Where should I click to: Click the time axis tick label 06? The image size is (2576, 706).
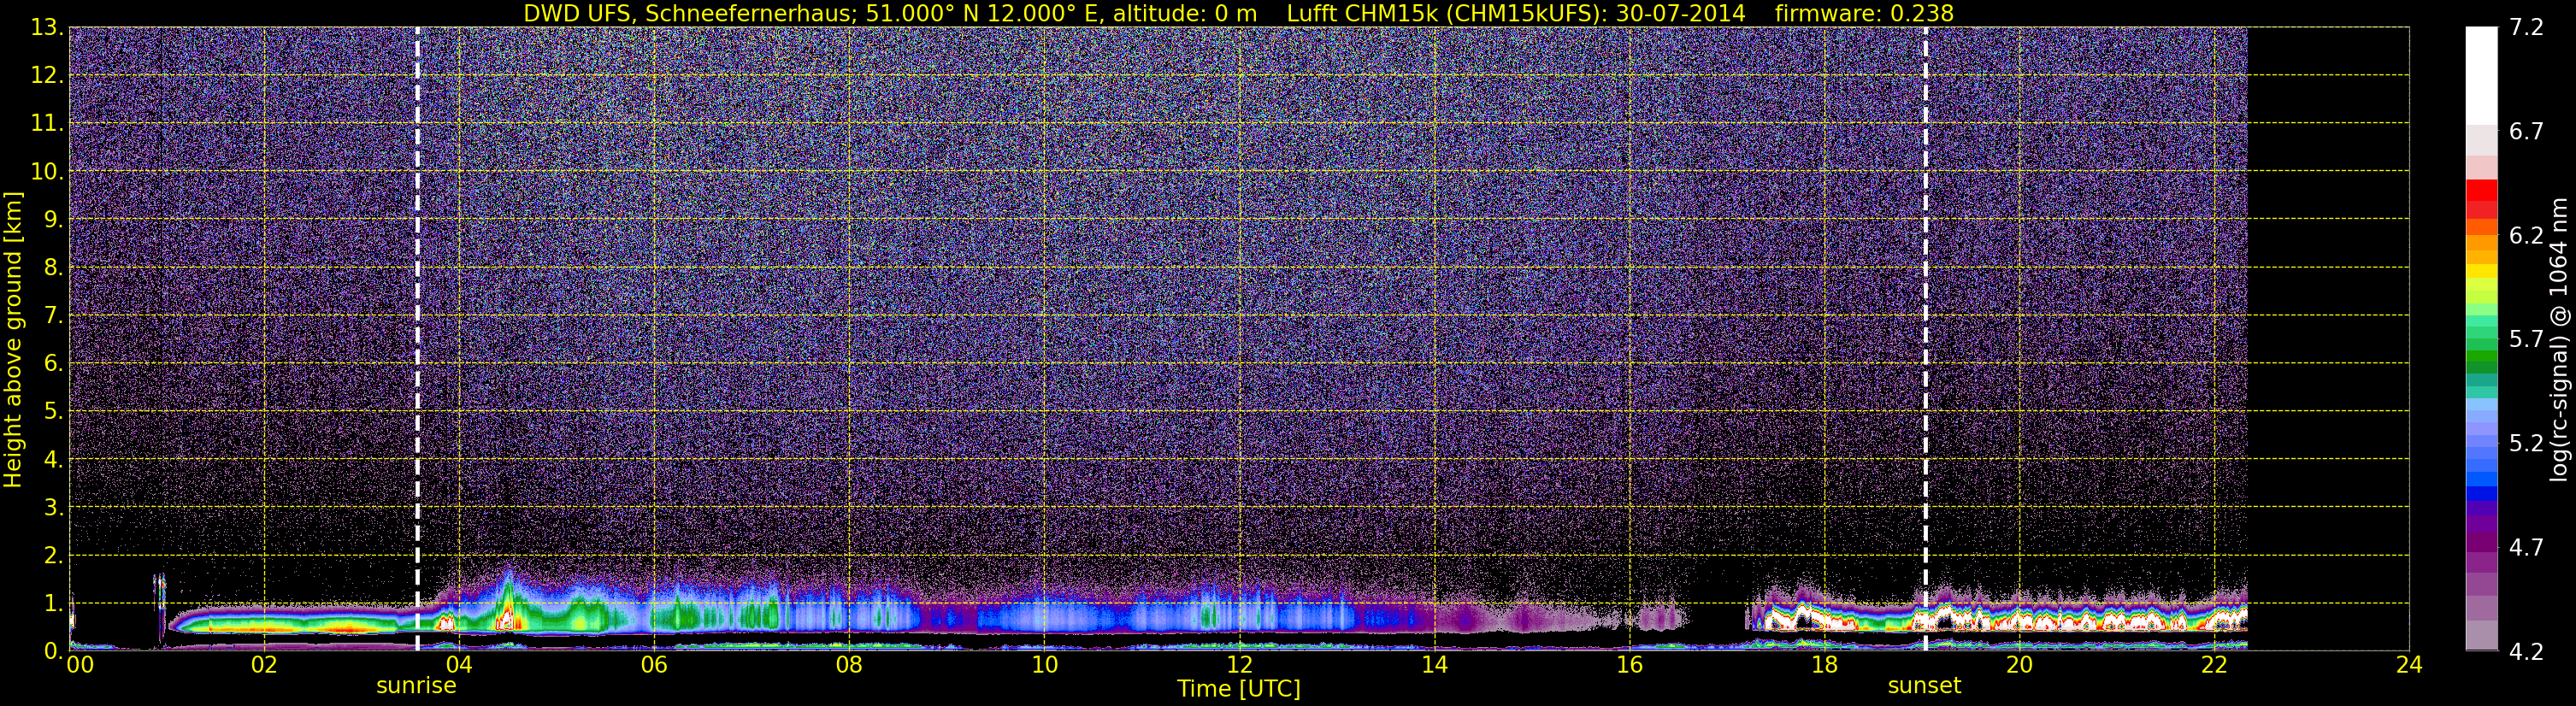653,665
